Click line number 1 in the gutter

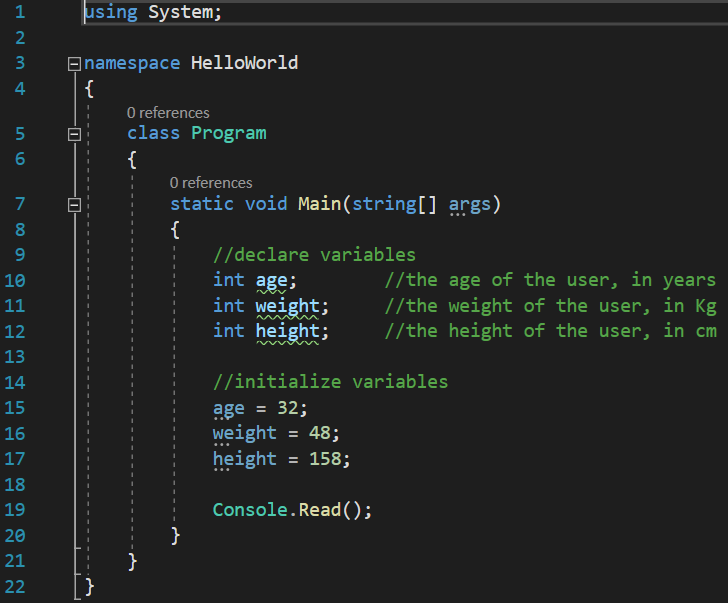[20, 12]
